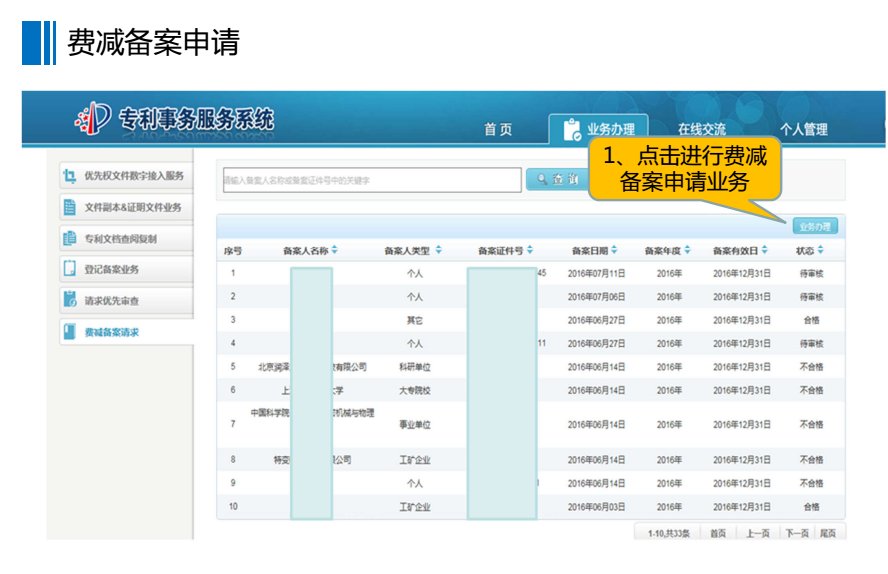Click the 1-10,共33条 record count

pyautogui.click(x=669, y=533)
